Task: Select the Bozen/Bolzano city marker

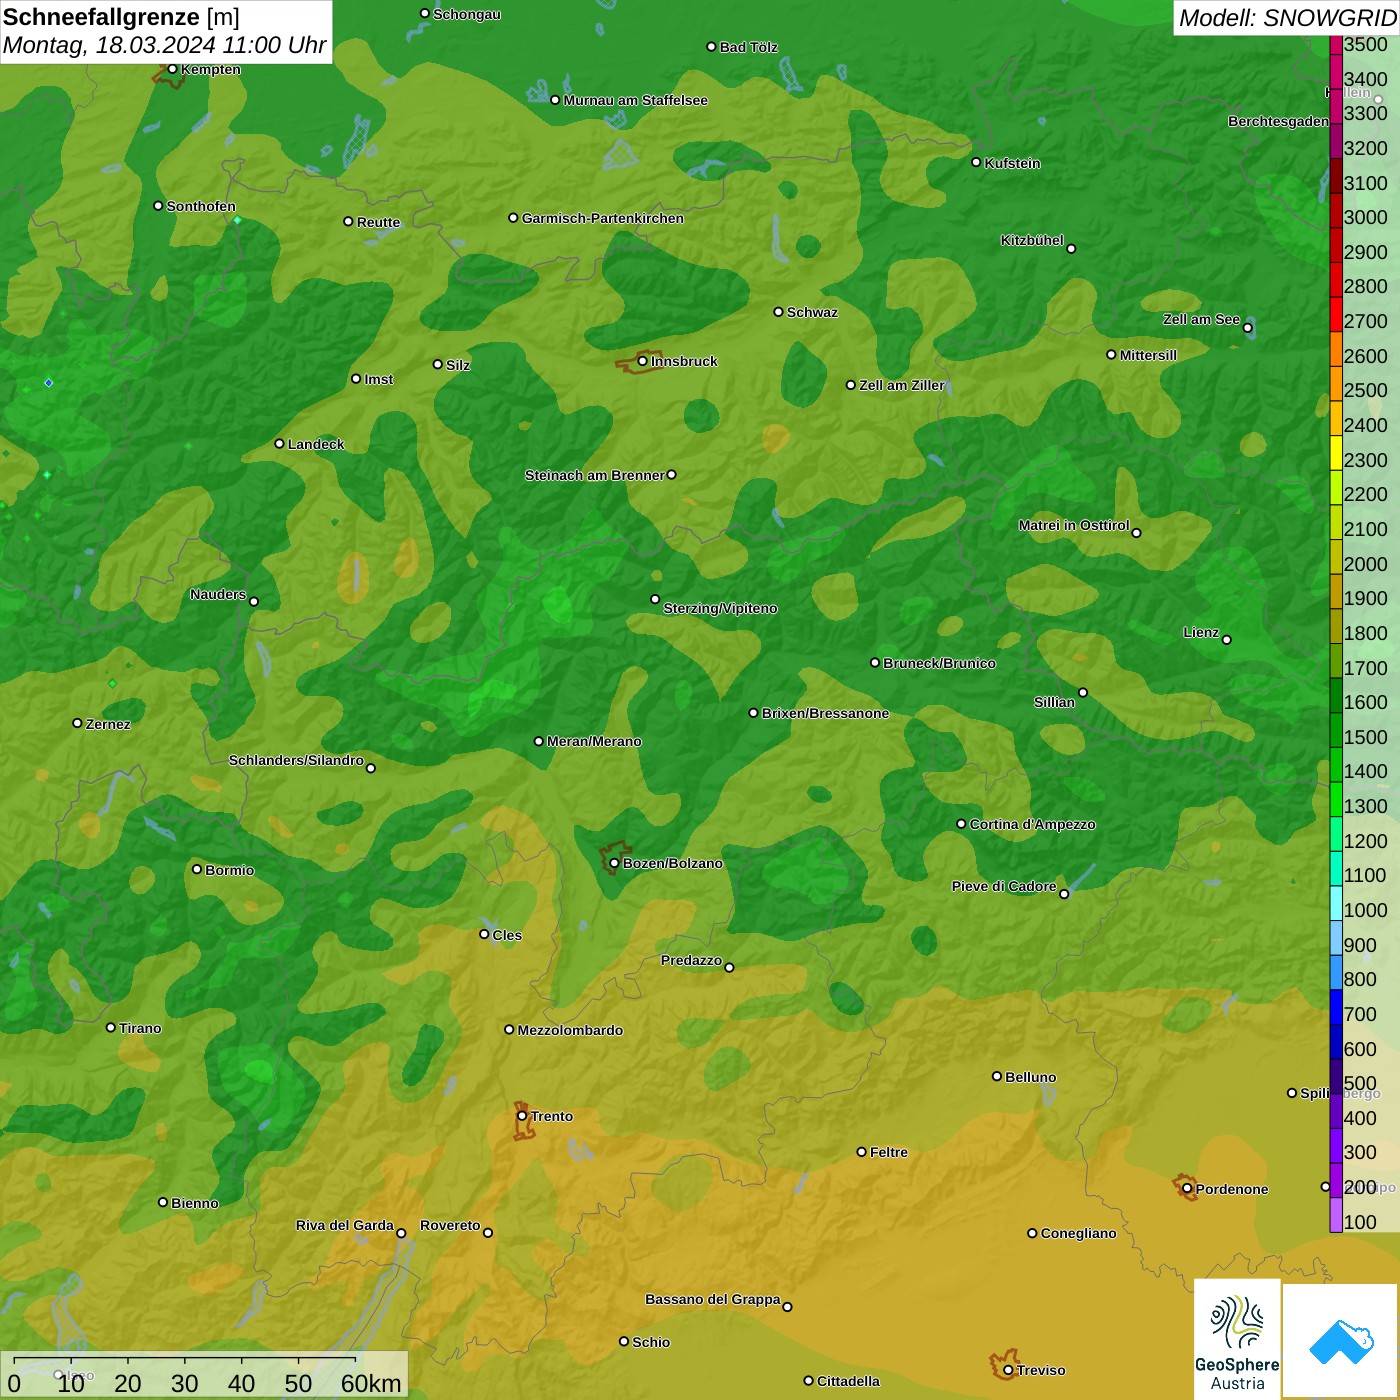Action: coord(614,863)
